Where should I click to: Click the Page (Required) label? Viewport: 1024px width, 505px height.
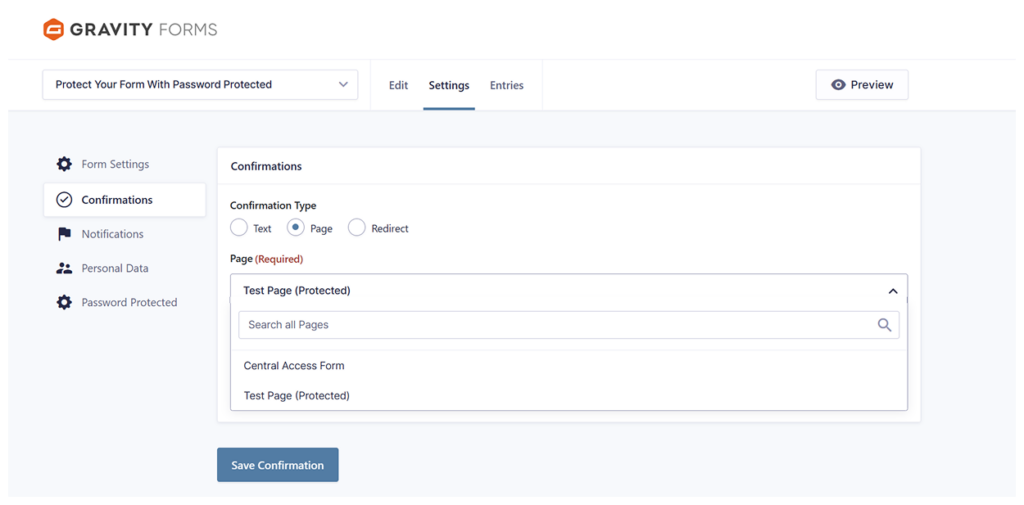click(x=266, y=259)
